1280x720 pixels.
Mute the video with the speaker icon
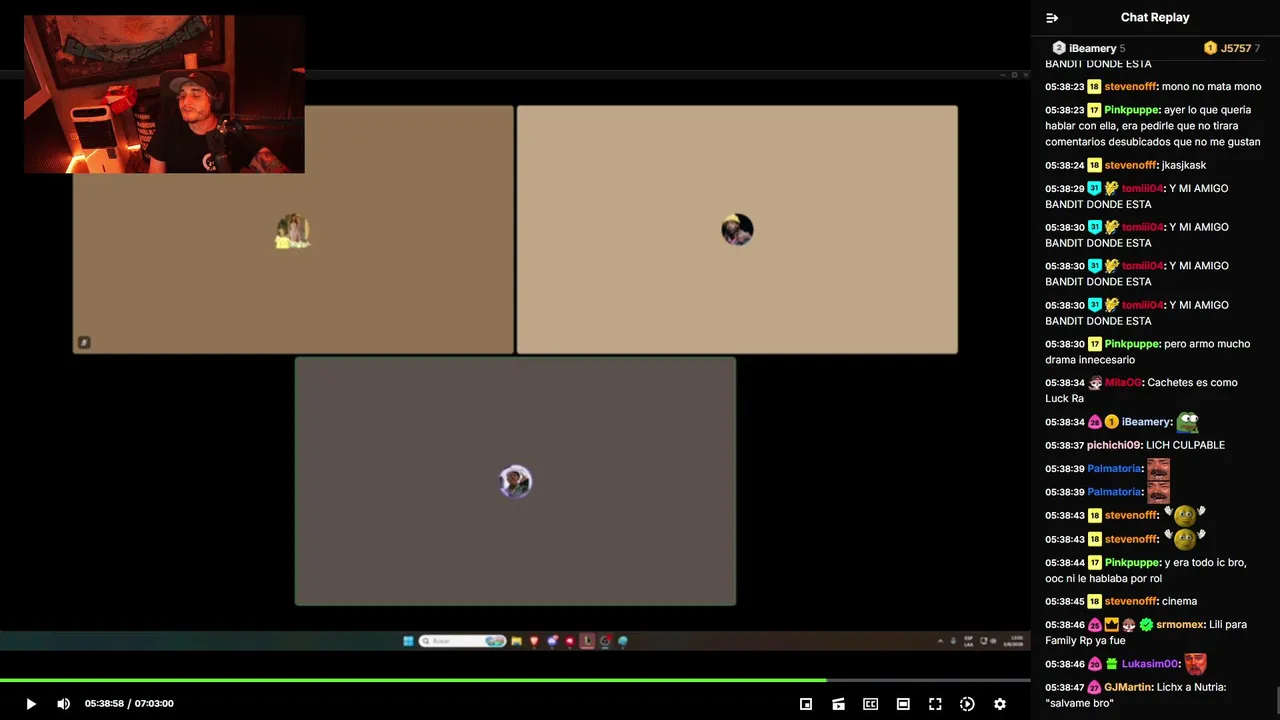(63, 704)
